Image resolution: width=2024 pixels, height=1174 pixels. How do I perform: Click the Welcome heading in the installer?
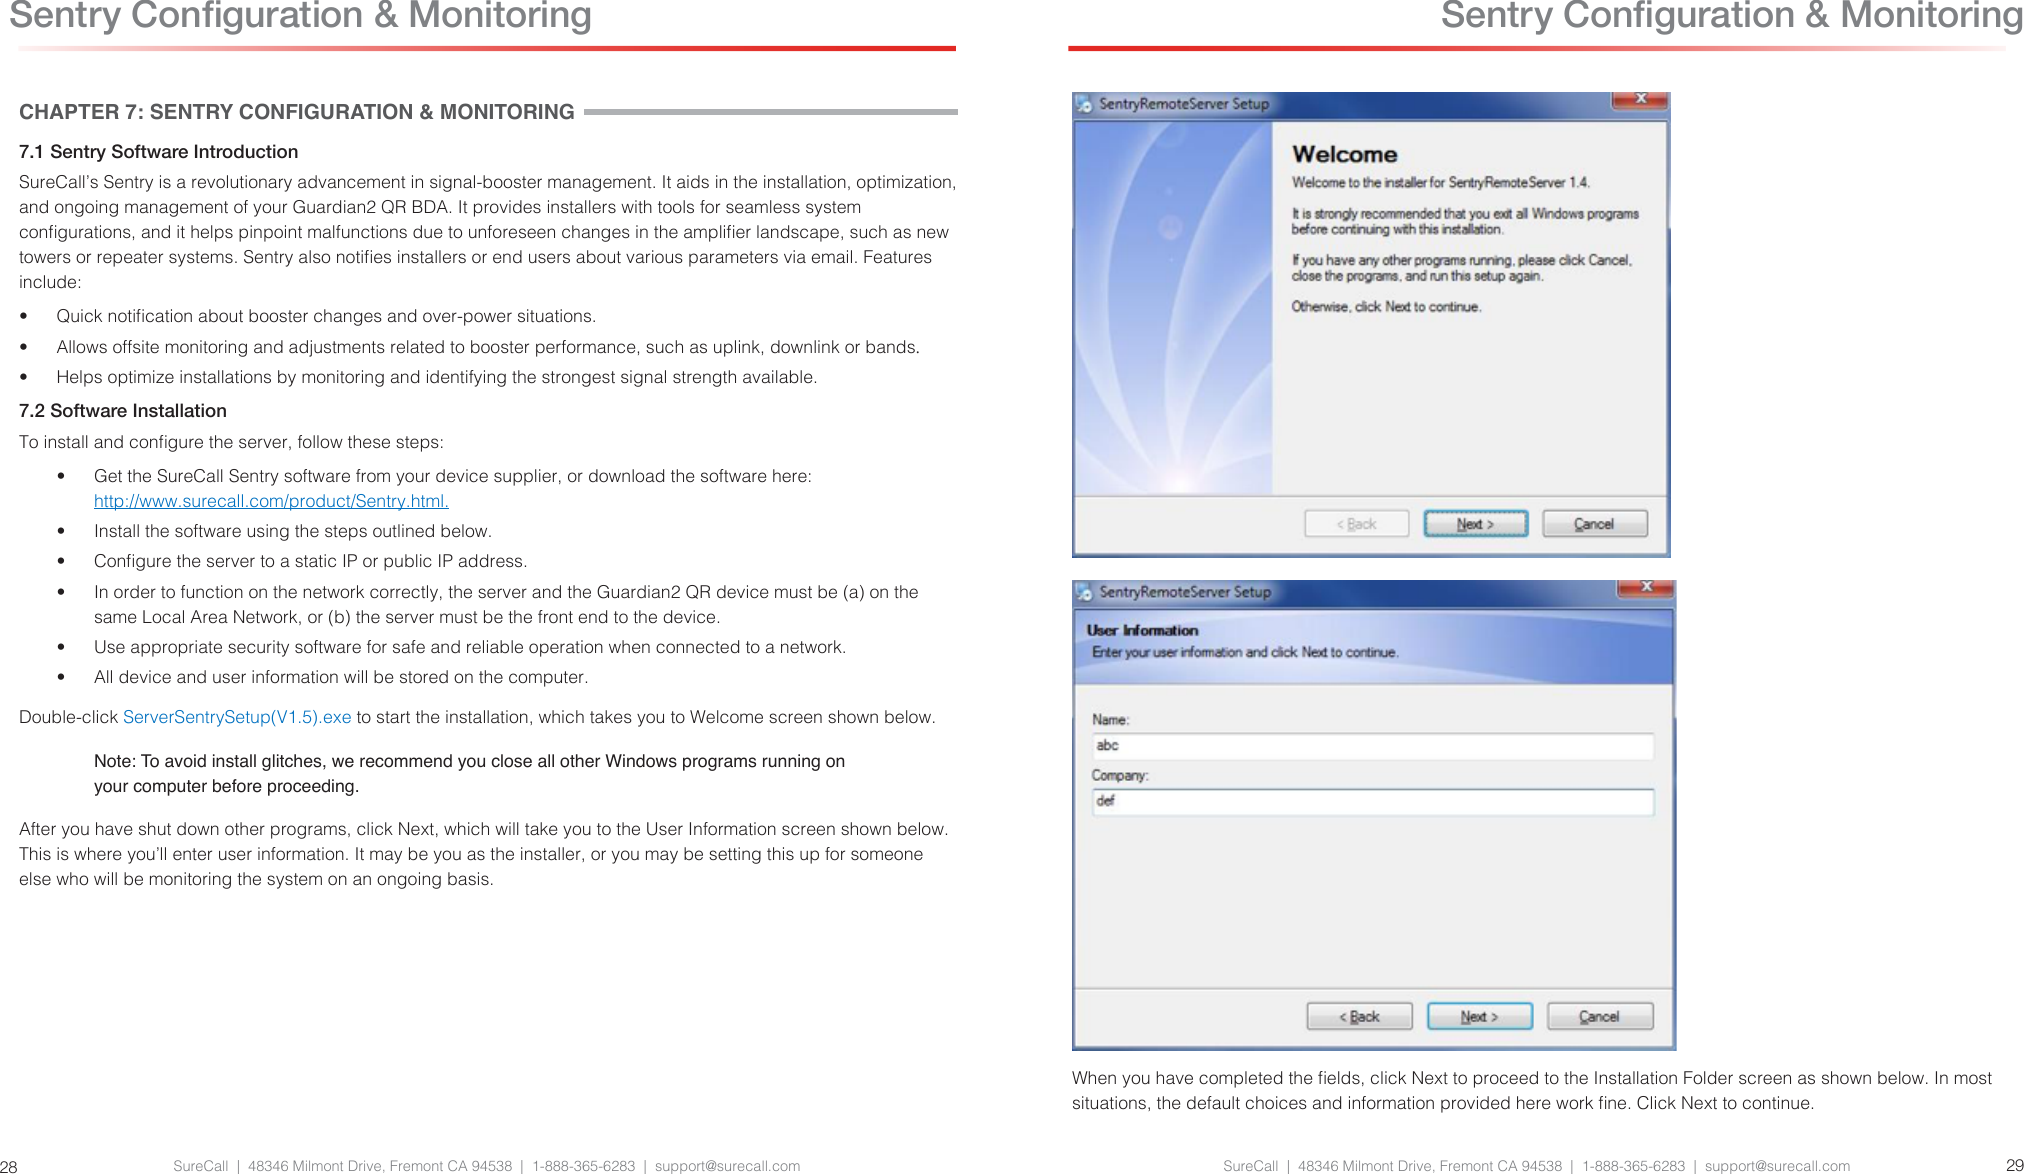1344,154
